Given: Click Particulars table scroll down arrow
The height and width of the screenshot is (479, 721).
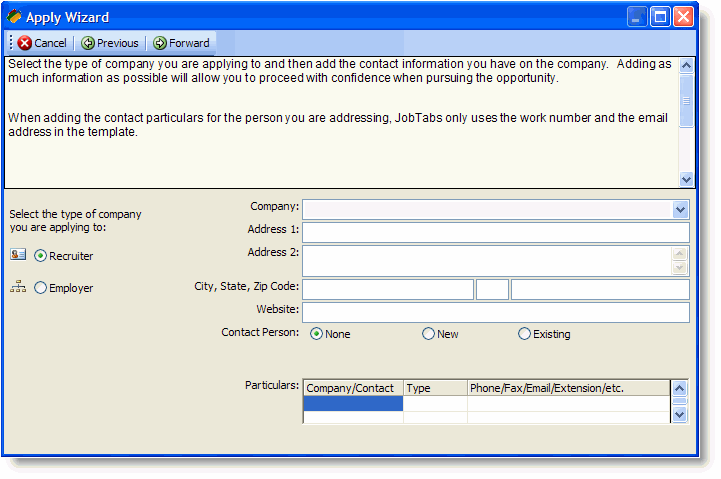Looking at the screenshot, I should pos(679,414).
